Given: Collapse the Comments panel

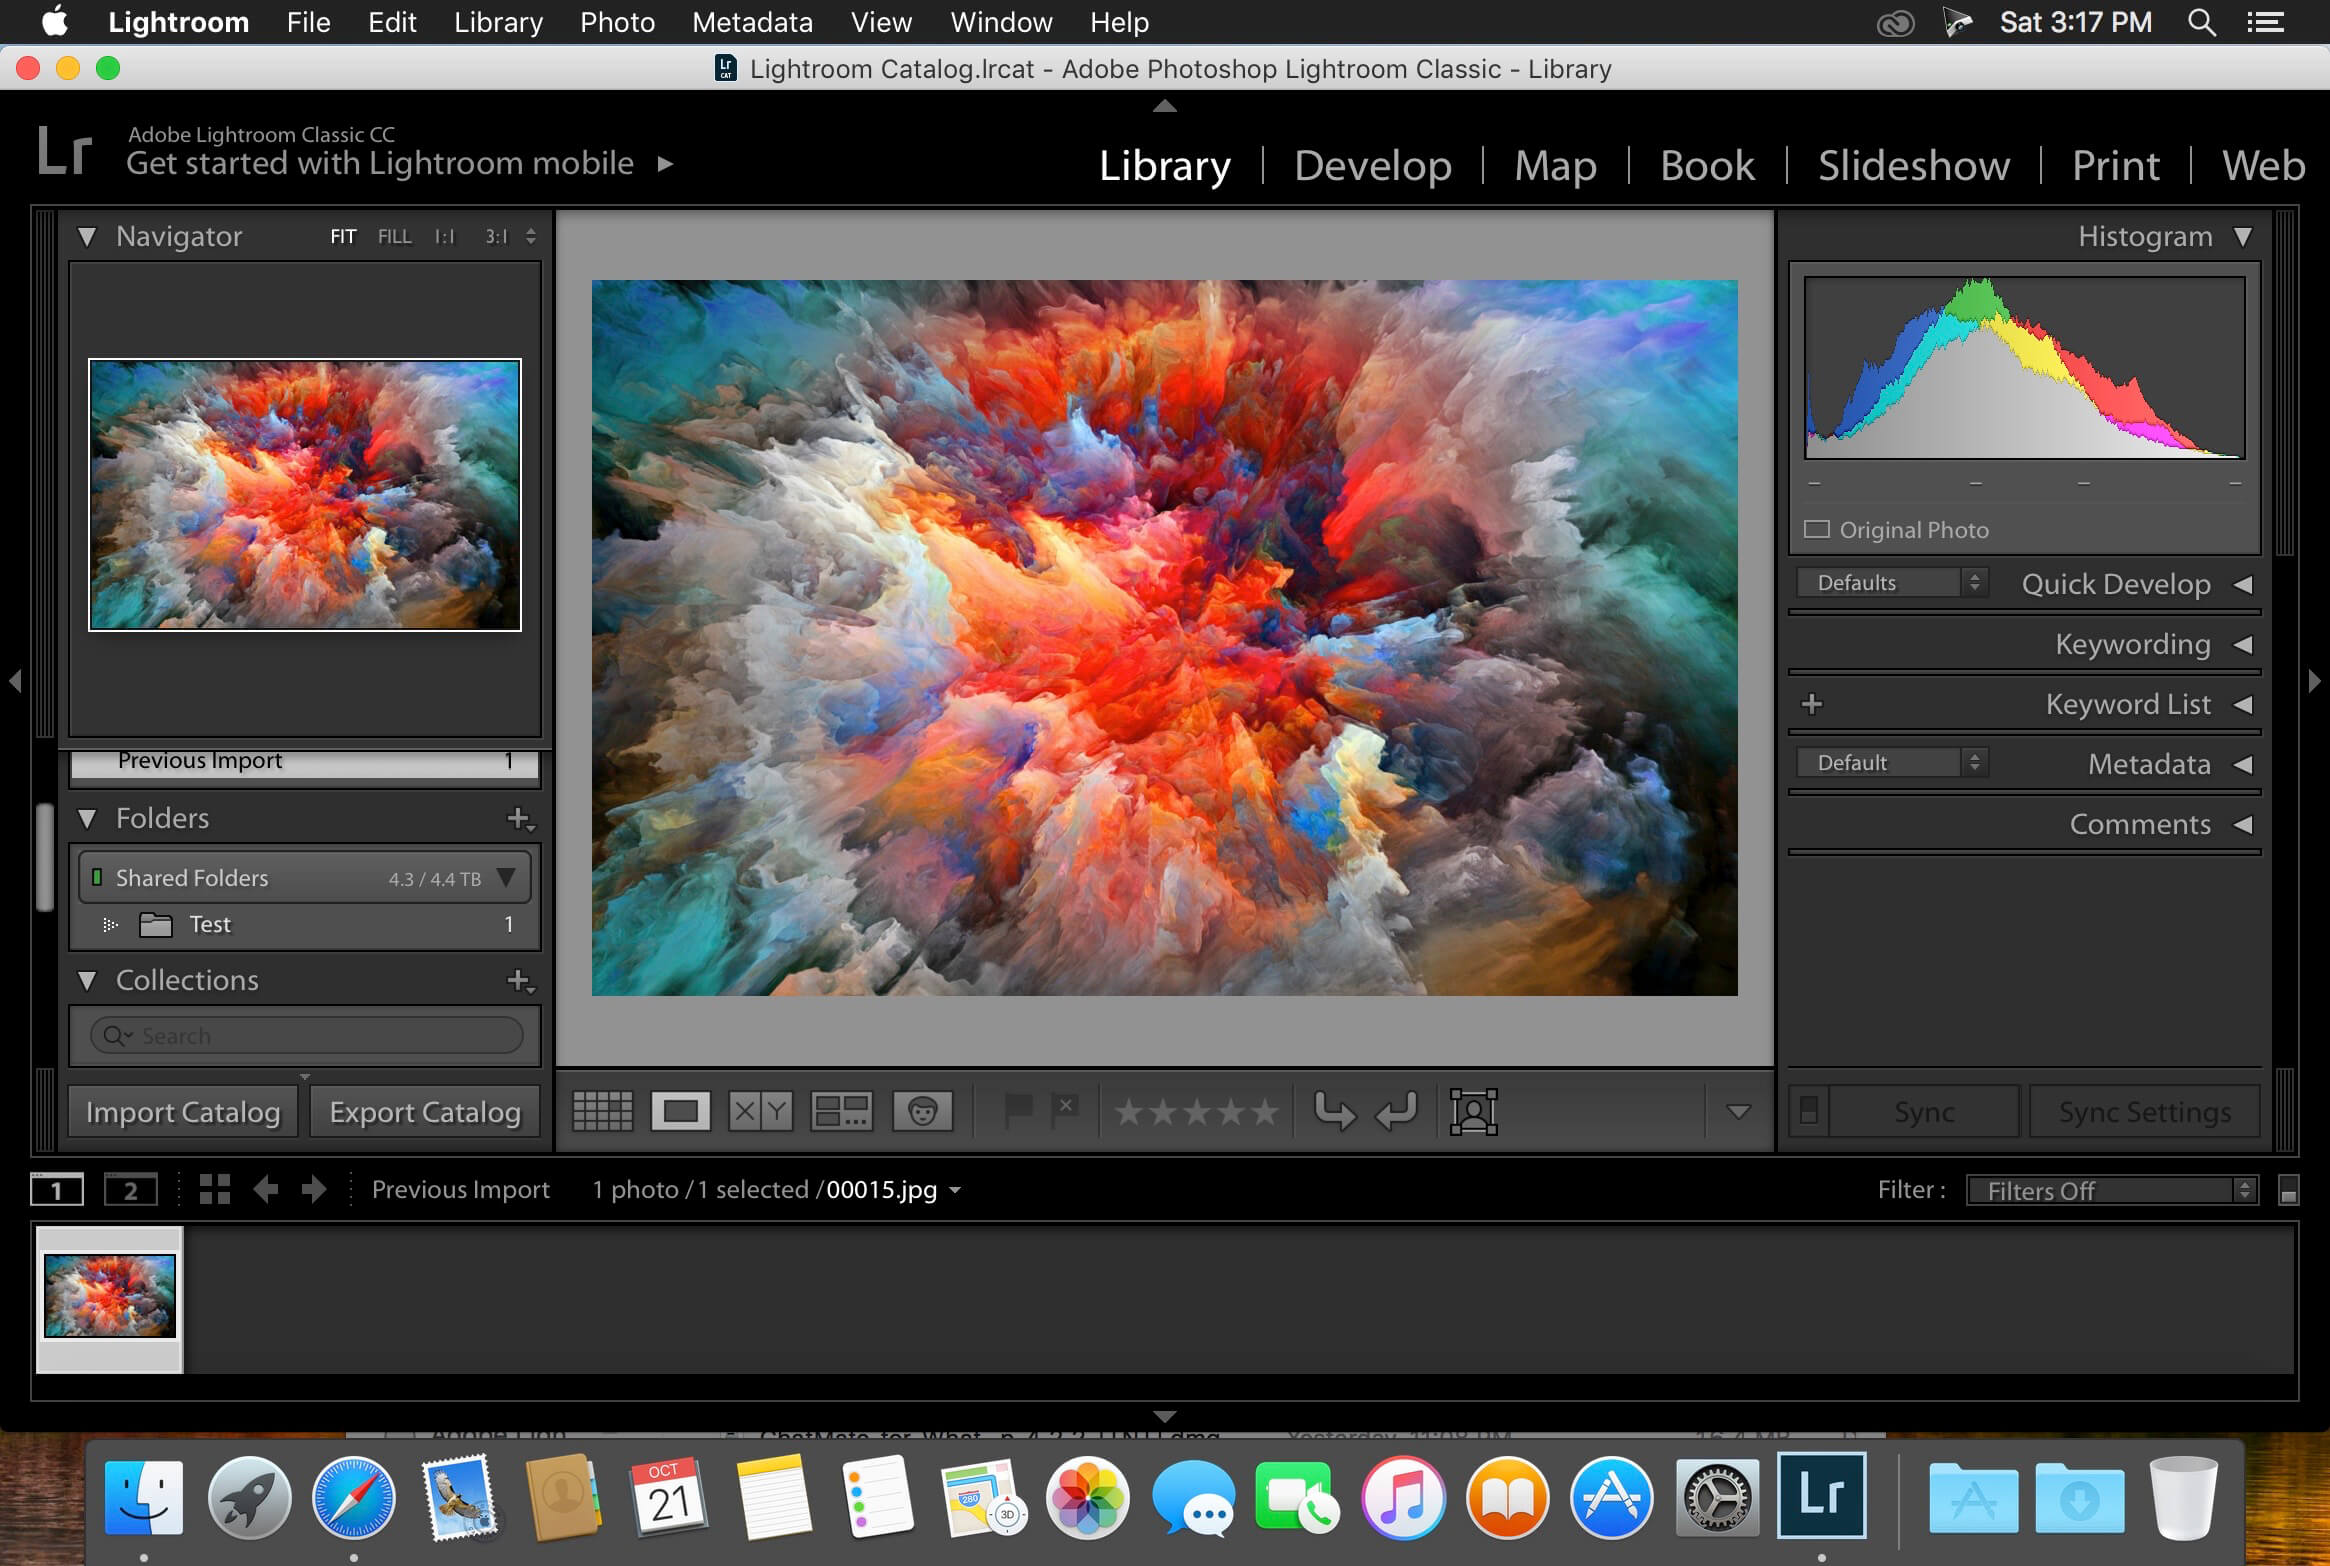Looking at the screenshot, I should pos(2239,823).
